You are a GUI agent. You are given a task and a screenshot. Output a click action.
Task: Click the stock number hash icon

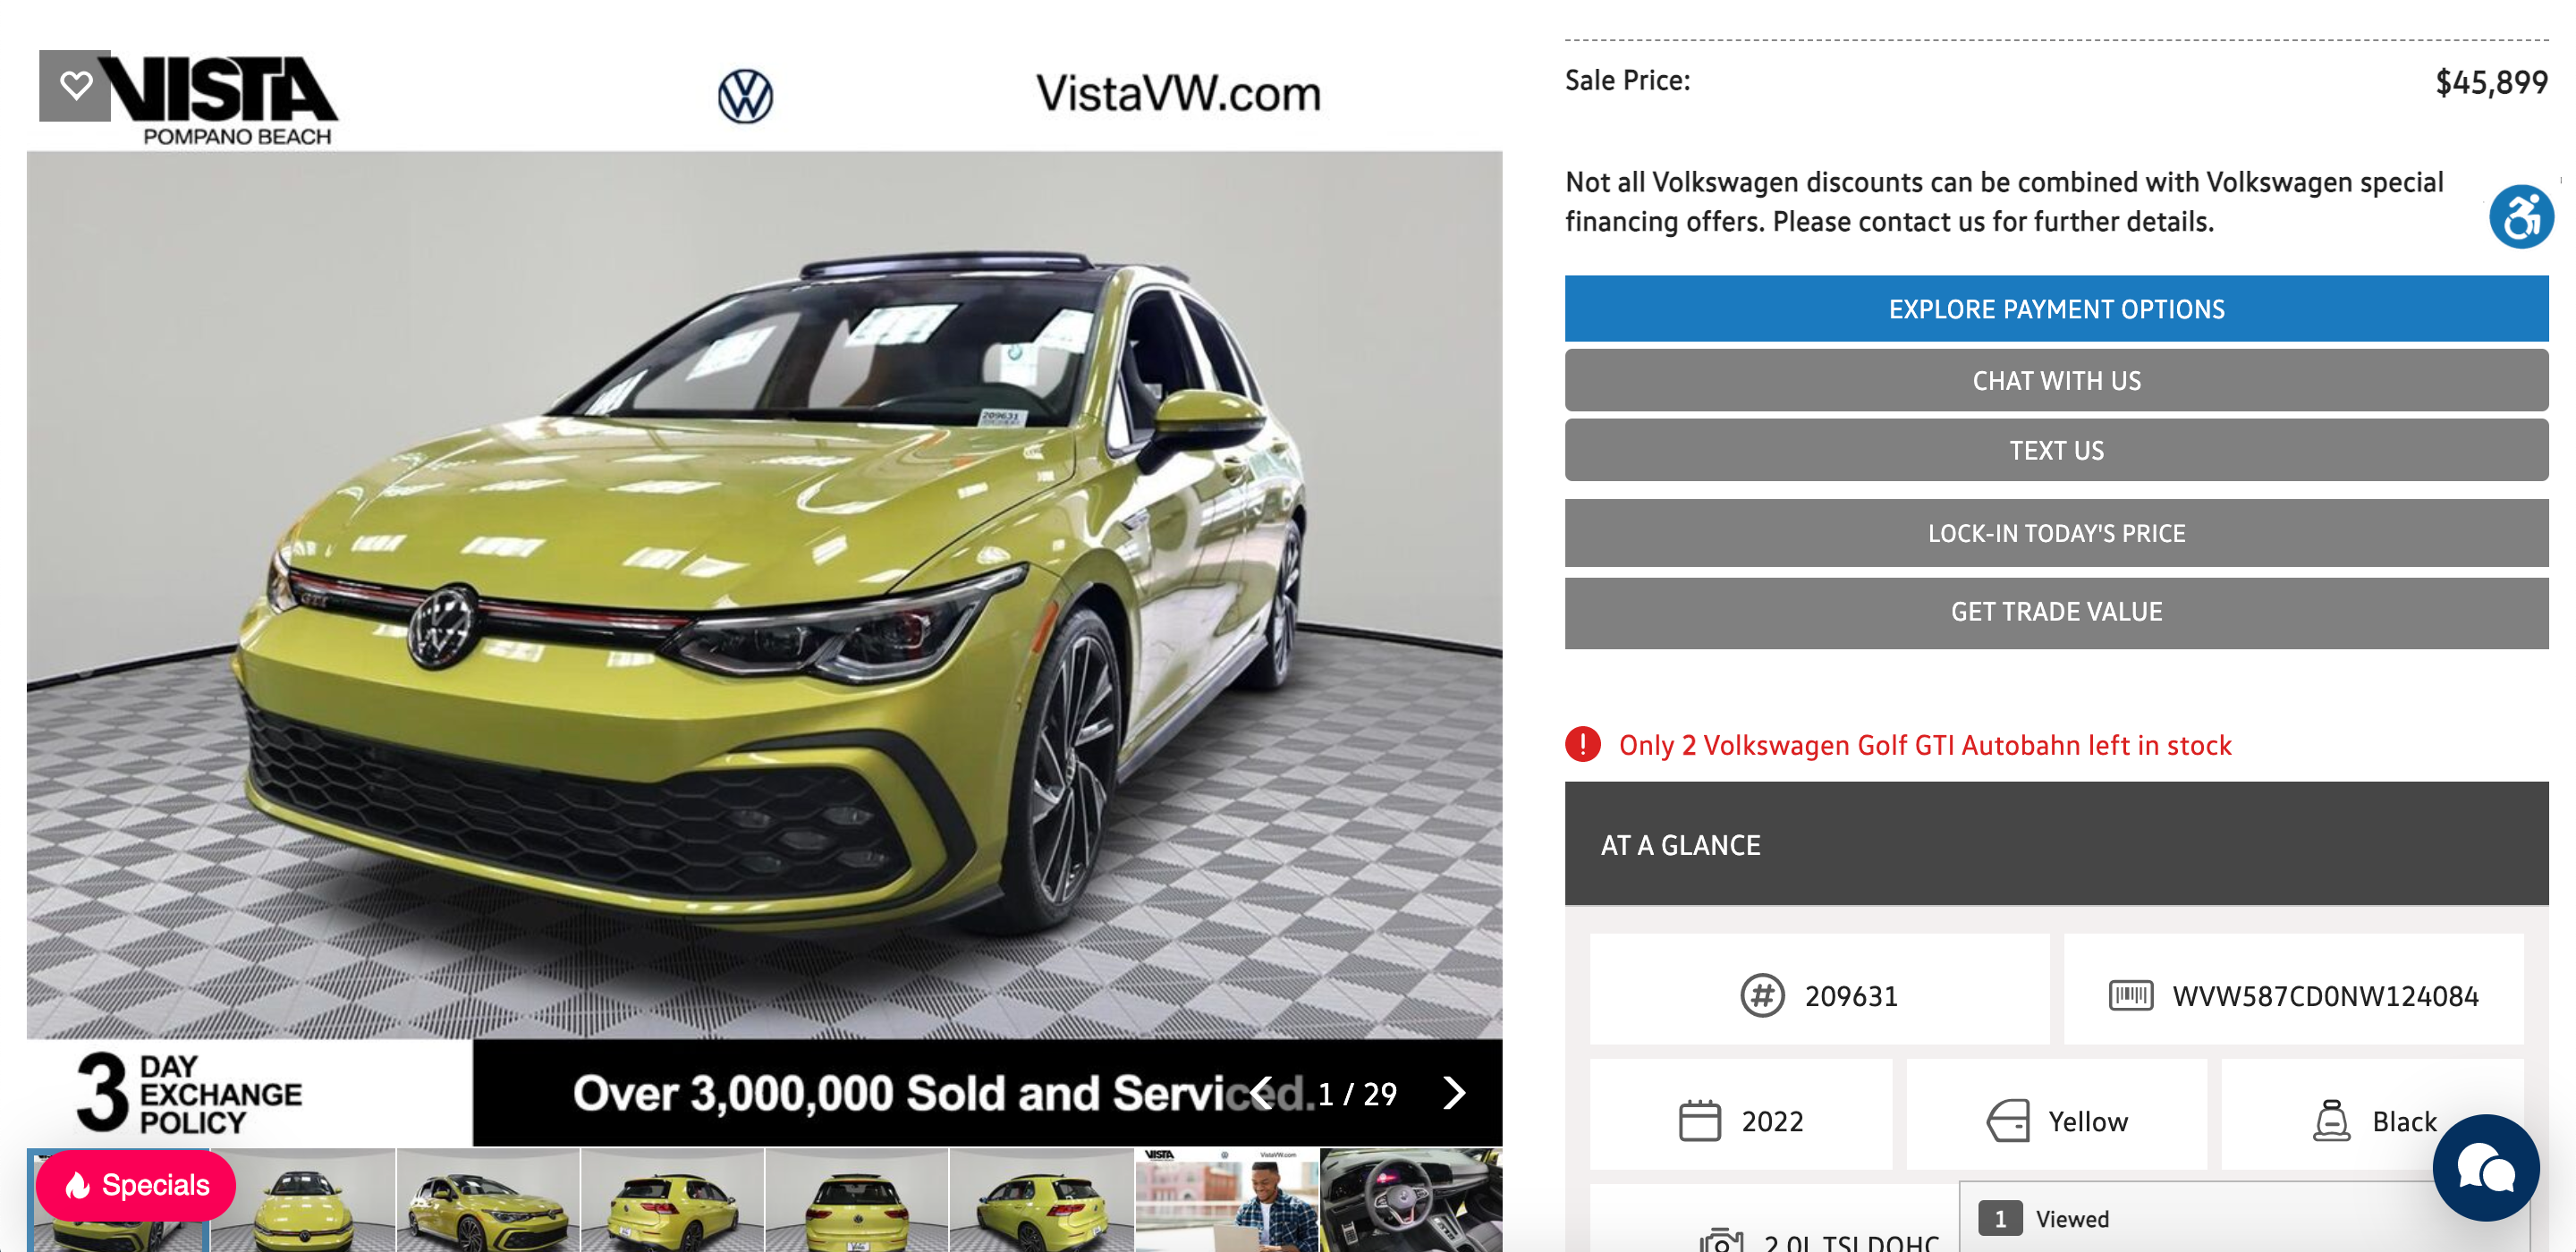[1762, 996]
